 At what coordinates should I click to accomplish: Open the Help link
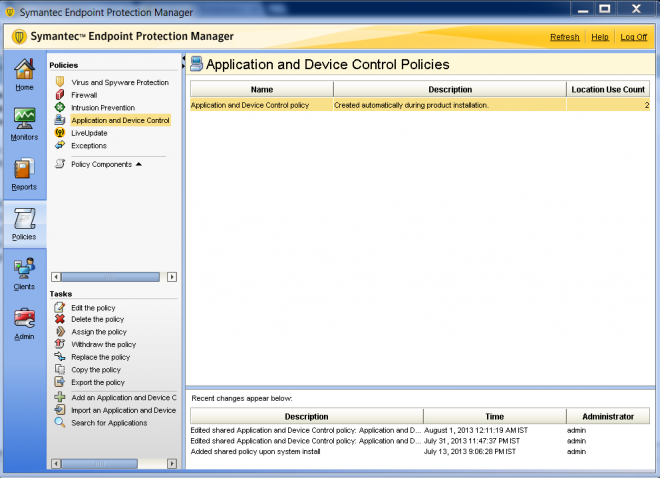click(x=600, y=37)
